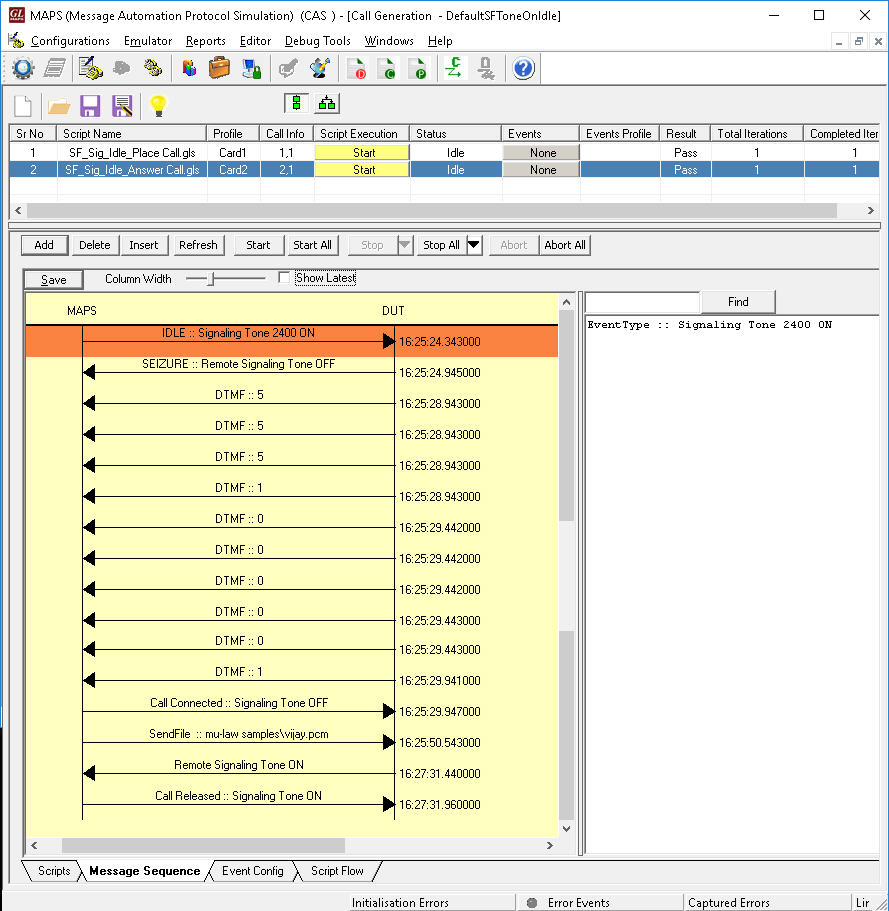Open the script editor paintbrush icon
The height and width of the screenshot is (911, 889).
[x=320, y=69]
